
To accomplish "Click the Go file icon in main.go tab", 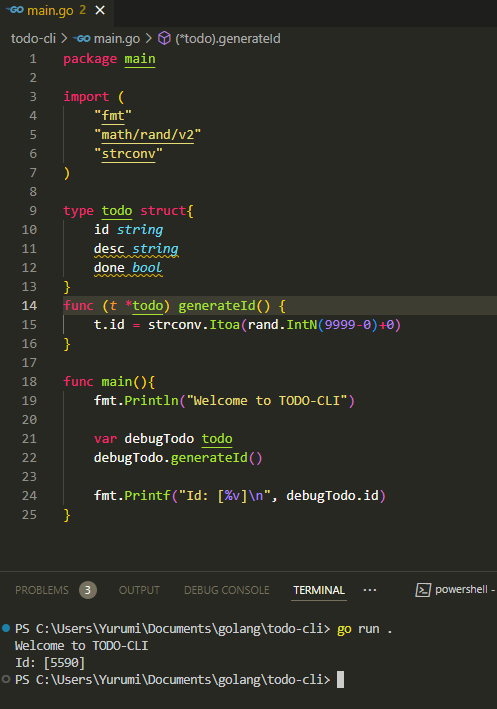I will point(15,10).
